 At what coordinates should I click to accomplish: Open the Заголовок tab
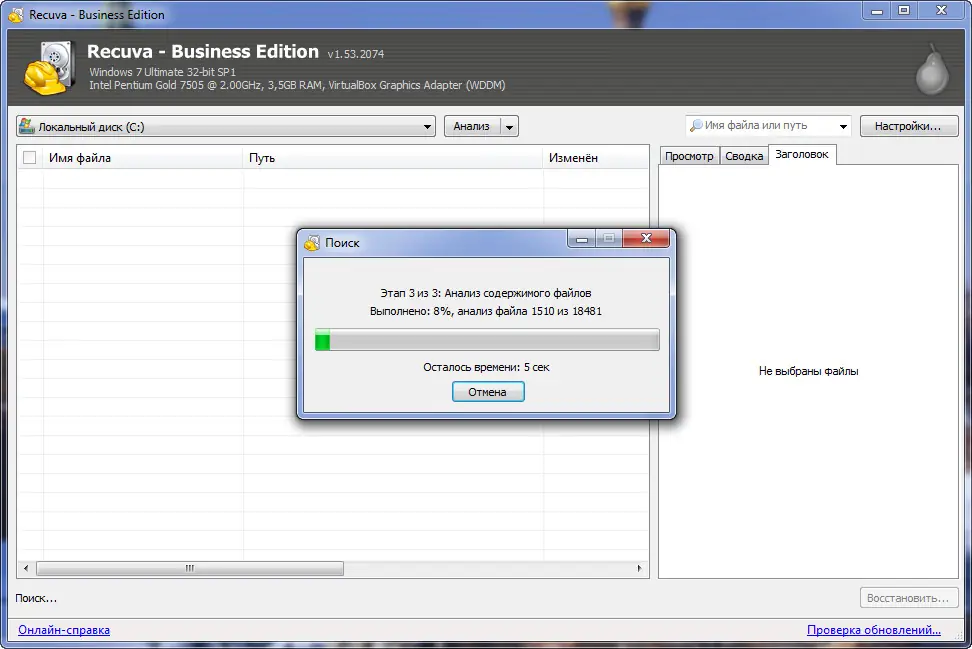803,154
